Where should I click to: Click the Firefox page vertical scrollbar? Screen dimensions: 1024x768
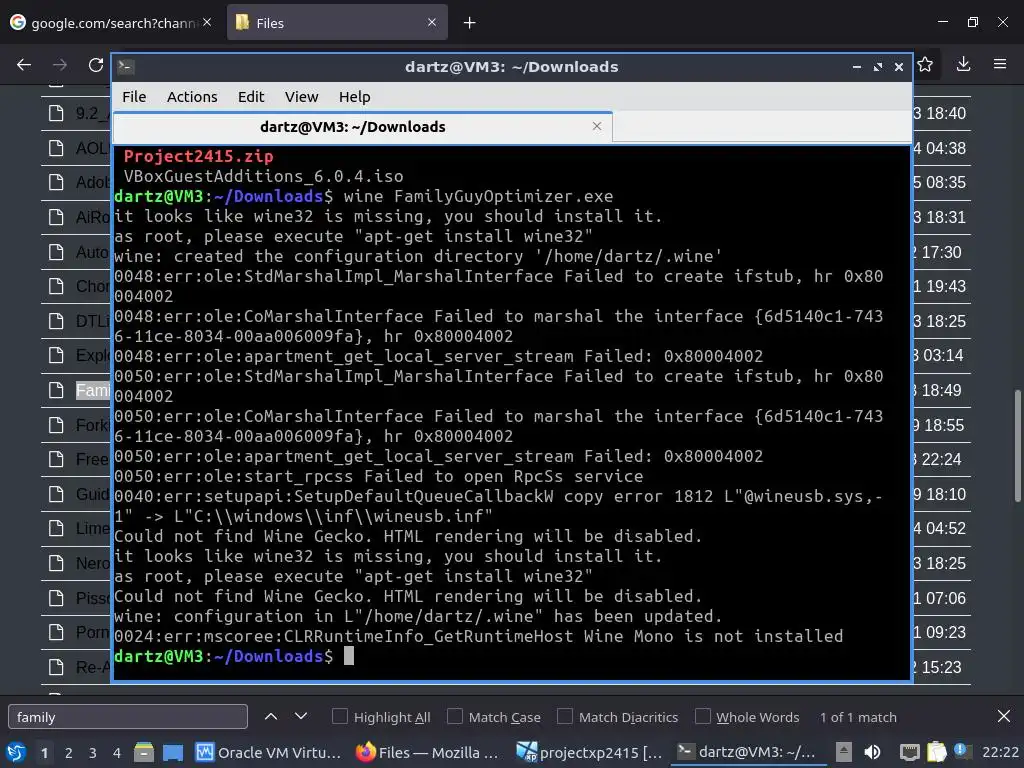tap(1017, 446)
